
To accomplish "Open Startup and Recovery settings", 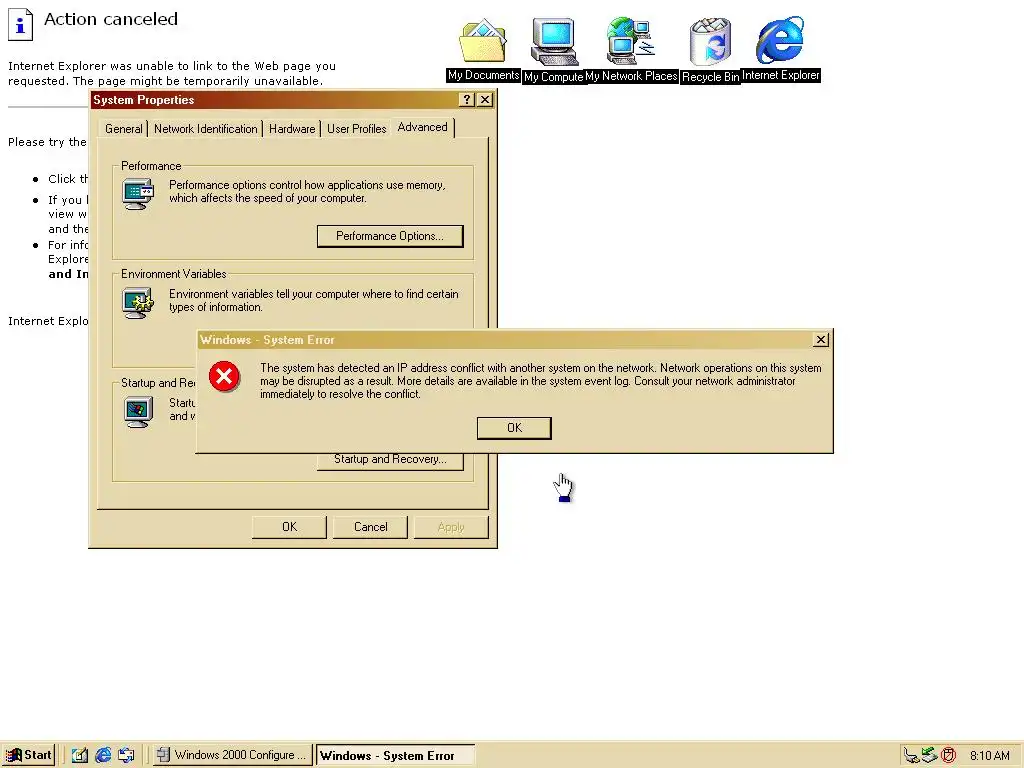I will coord(390,460).
